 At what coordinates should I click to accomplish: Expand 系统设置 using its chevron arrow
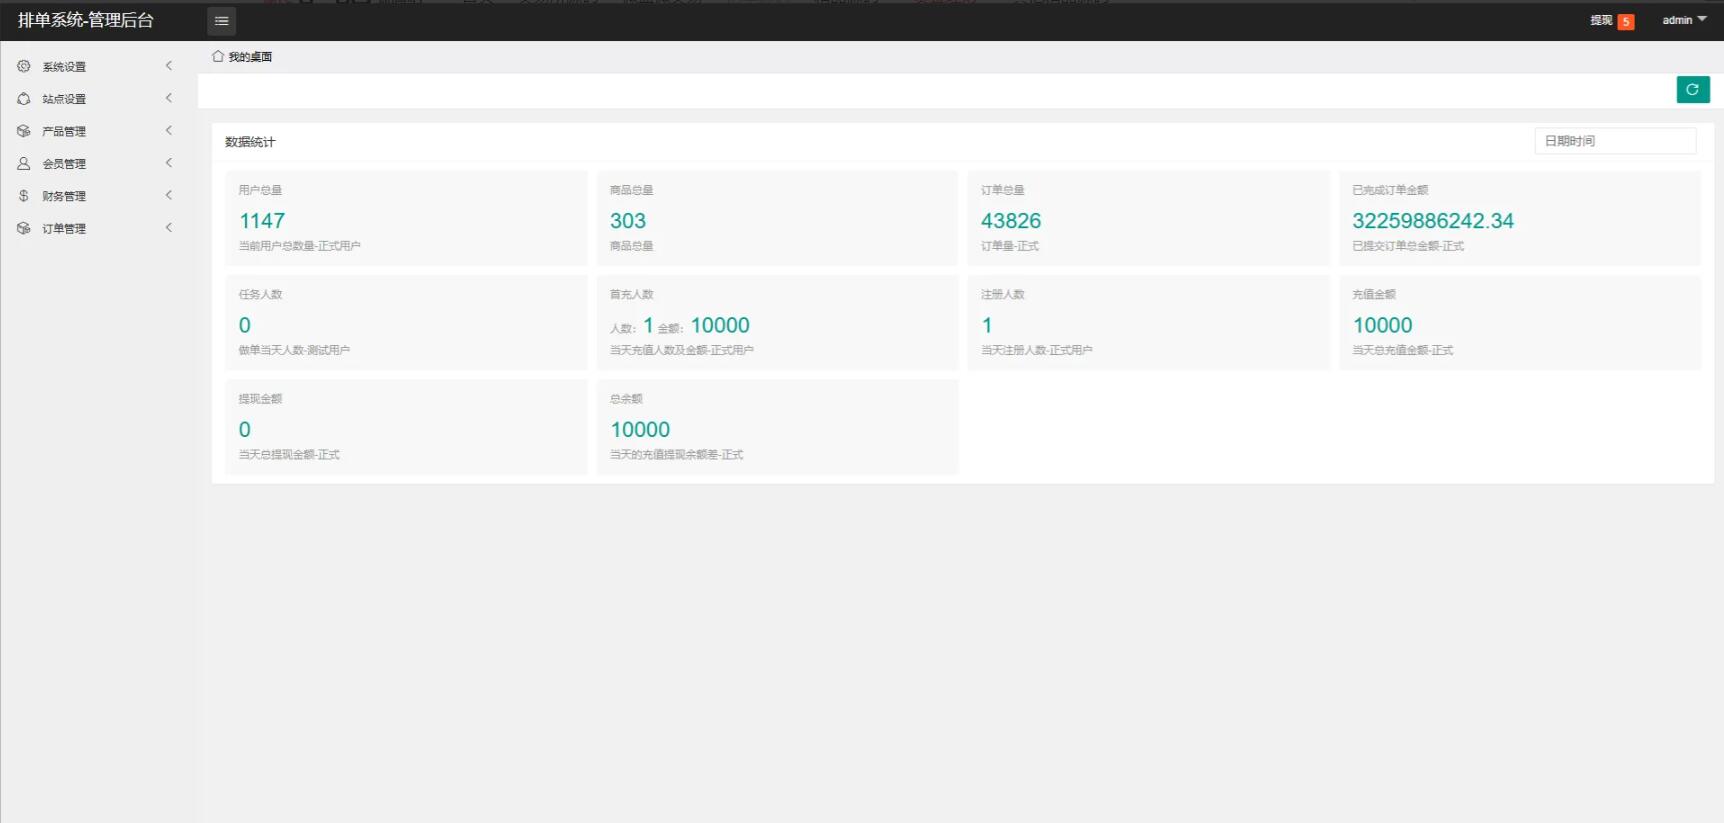click(169, 66)
